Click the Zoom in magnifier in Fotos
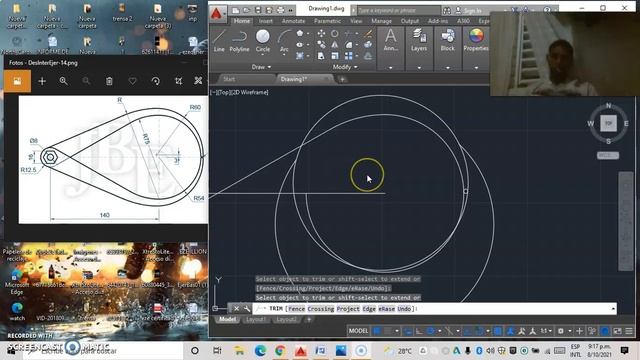Viewport: 640px width, 360px height. (x=63, y=81)
